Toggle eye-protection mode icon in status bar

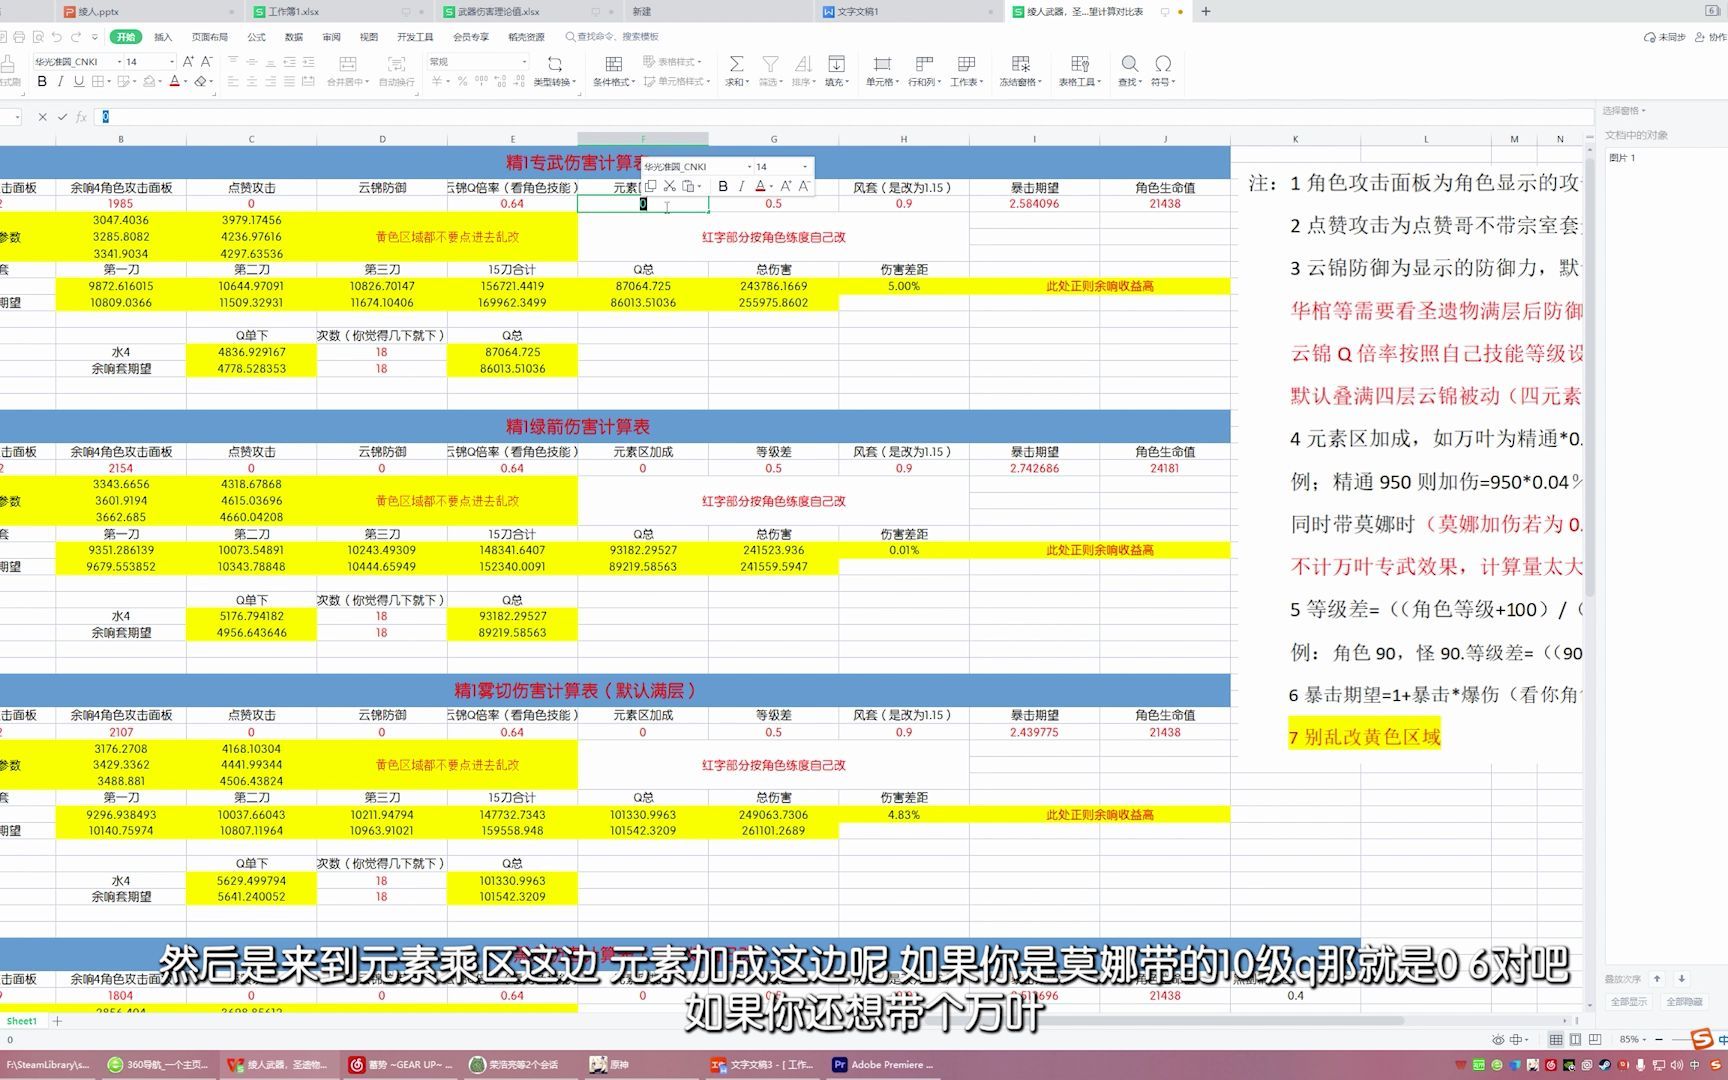[x=1498, y=1040]
